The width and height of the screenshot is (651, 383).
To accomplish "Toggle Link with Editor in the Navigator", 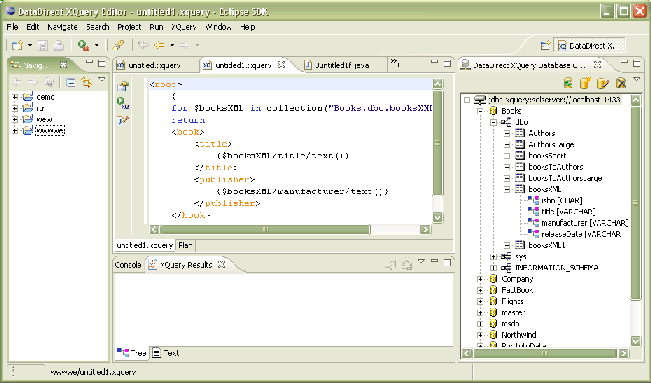I will tap(86, 83).
